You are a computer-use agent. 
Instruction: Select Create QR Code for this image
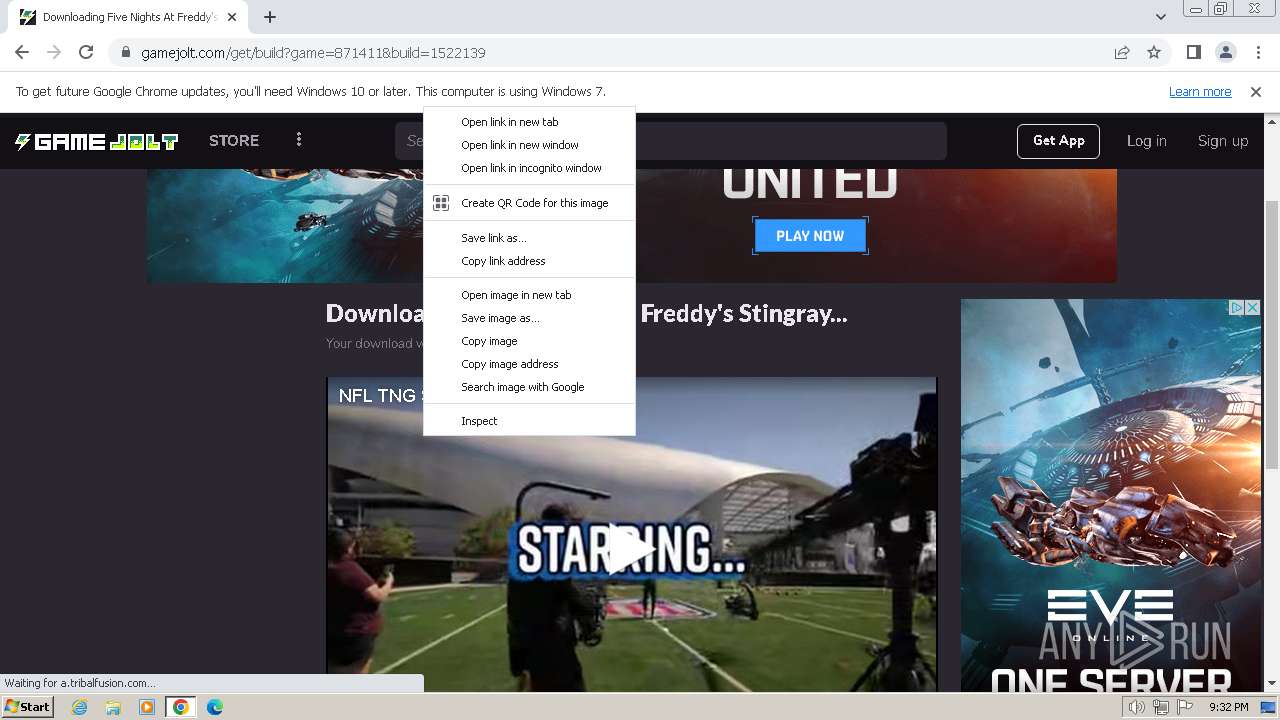click(529, 203)
